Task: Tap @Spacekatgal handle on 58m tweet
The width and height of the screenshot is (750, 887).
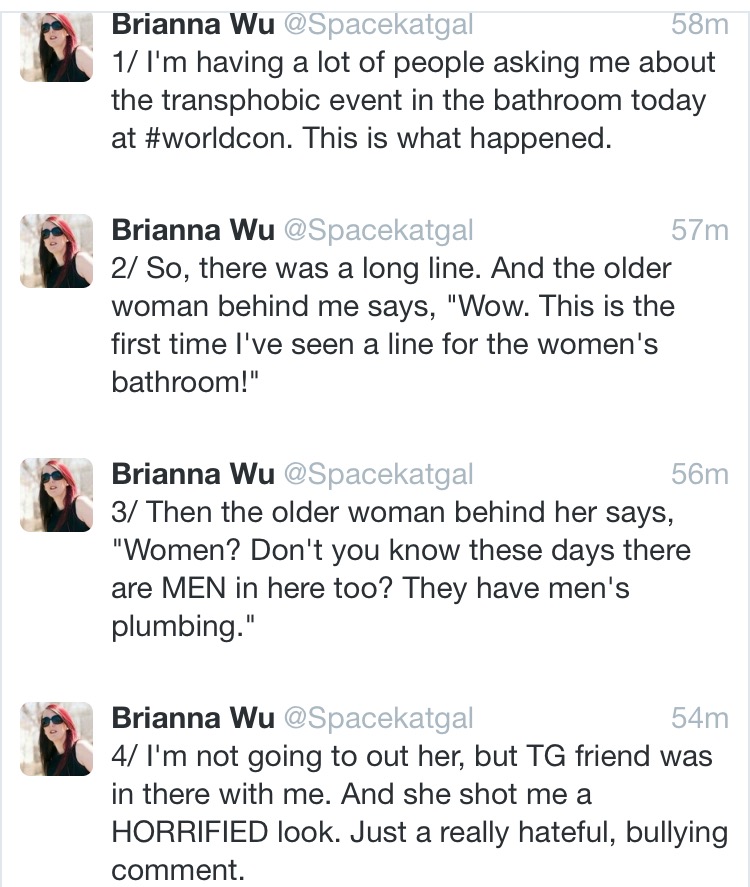Action: [378, 26]
